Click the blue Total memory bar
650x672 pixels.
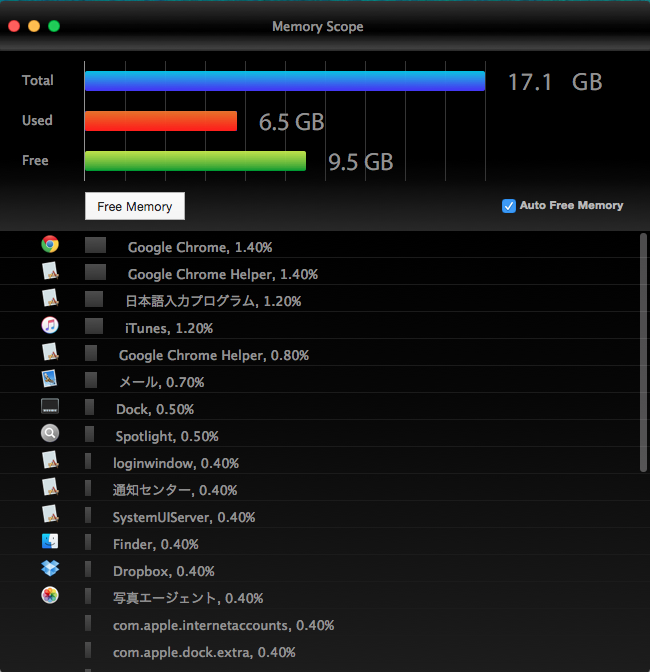[285, 81]
